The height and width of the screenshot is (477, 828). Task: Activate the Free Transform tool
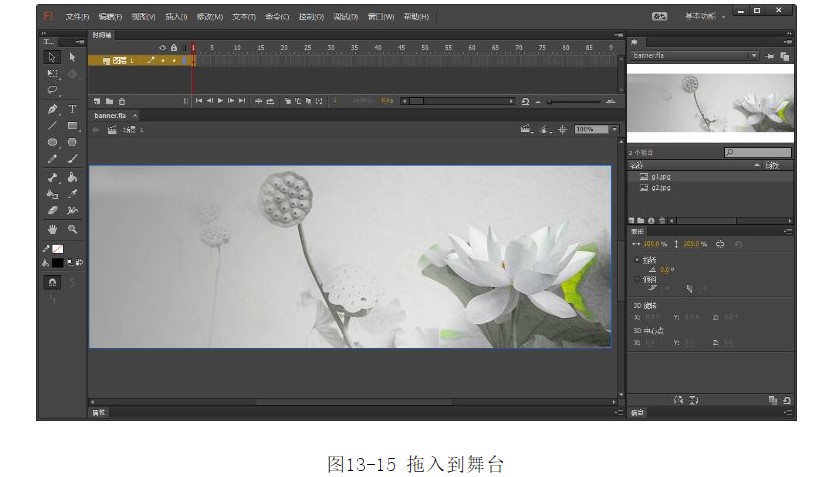tap(53, 73)
